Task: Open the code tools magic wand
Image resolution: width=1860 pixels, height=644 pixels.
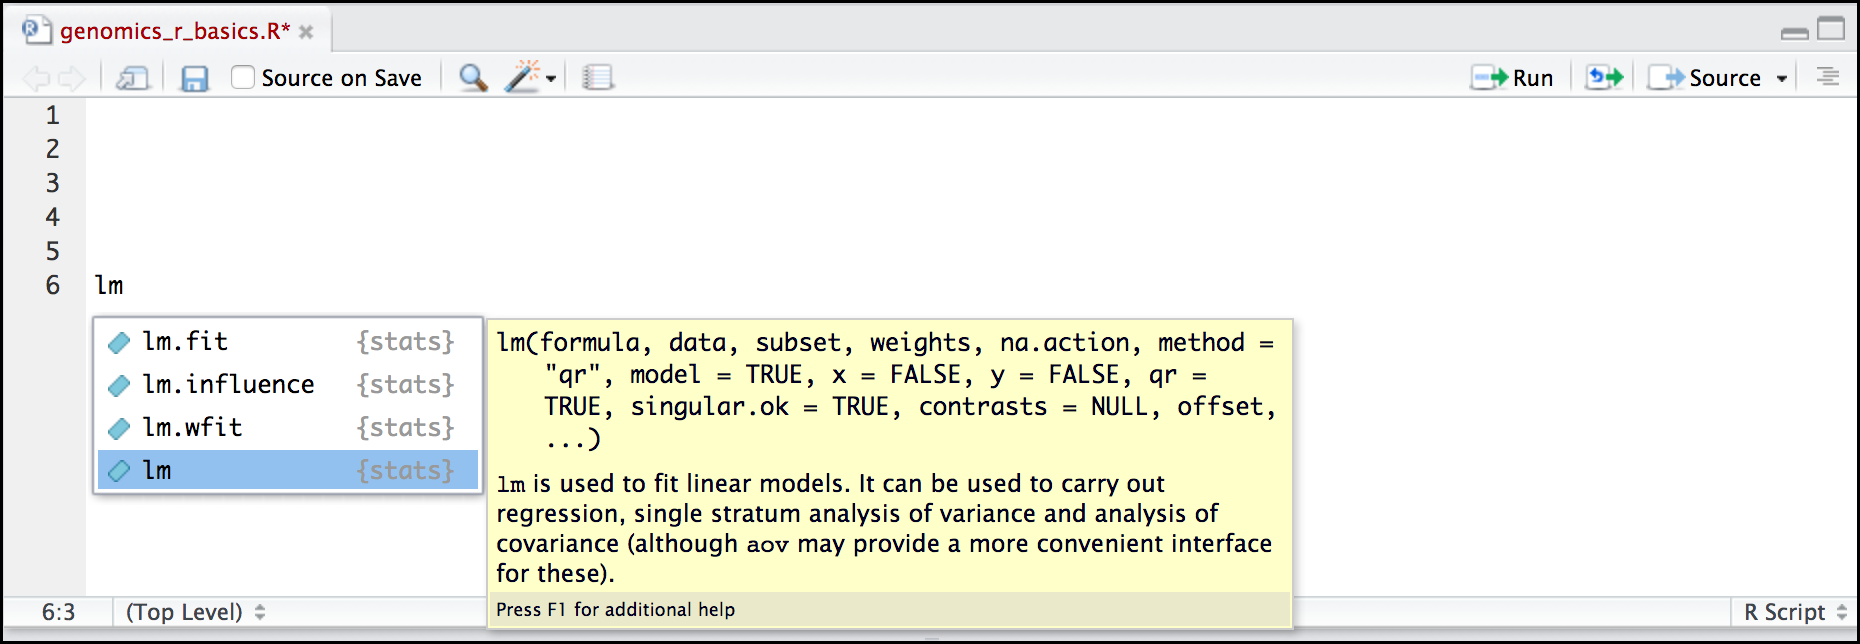Action: pos(523,76)
